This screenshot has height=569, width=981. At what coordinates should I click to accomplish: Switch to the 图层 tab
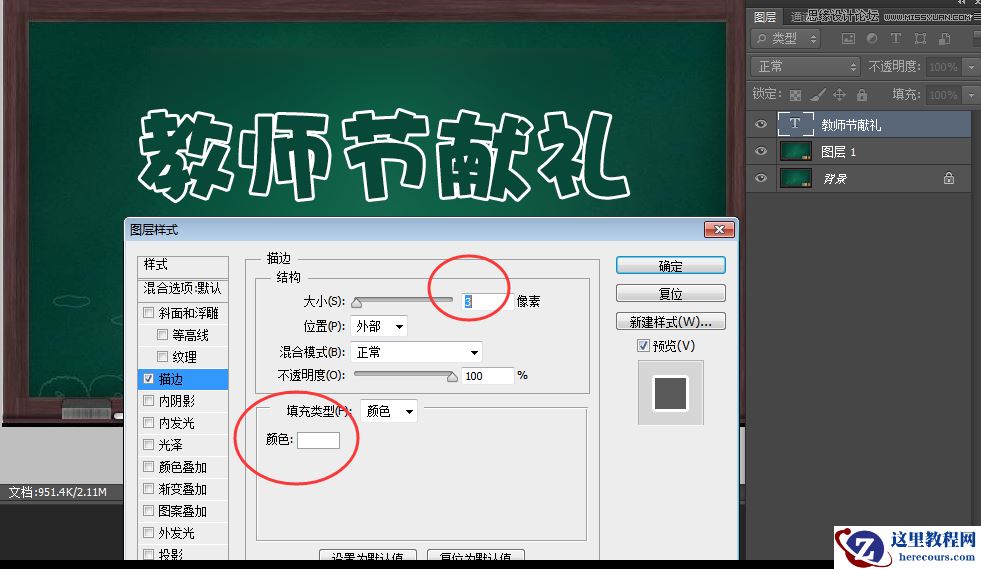coord(765,18)
